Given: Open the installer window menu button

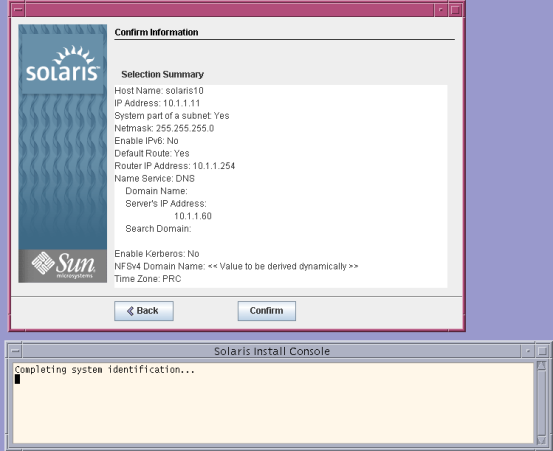Looking at the screenshot, I should (18, 10).
